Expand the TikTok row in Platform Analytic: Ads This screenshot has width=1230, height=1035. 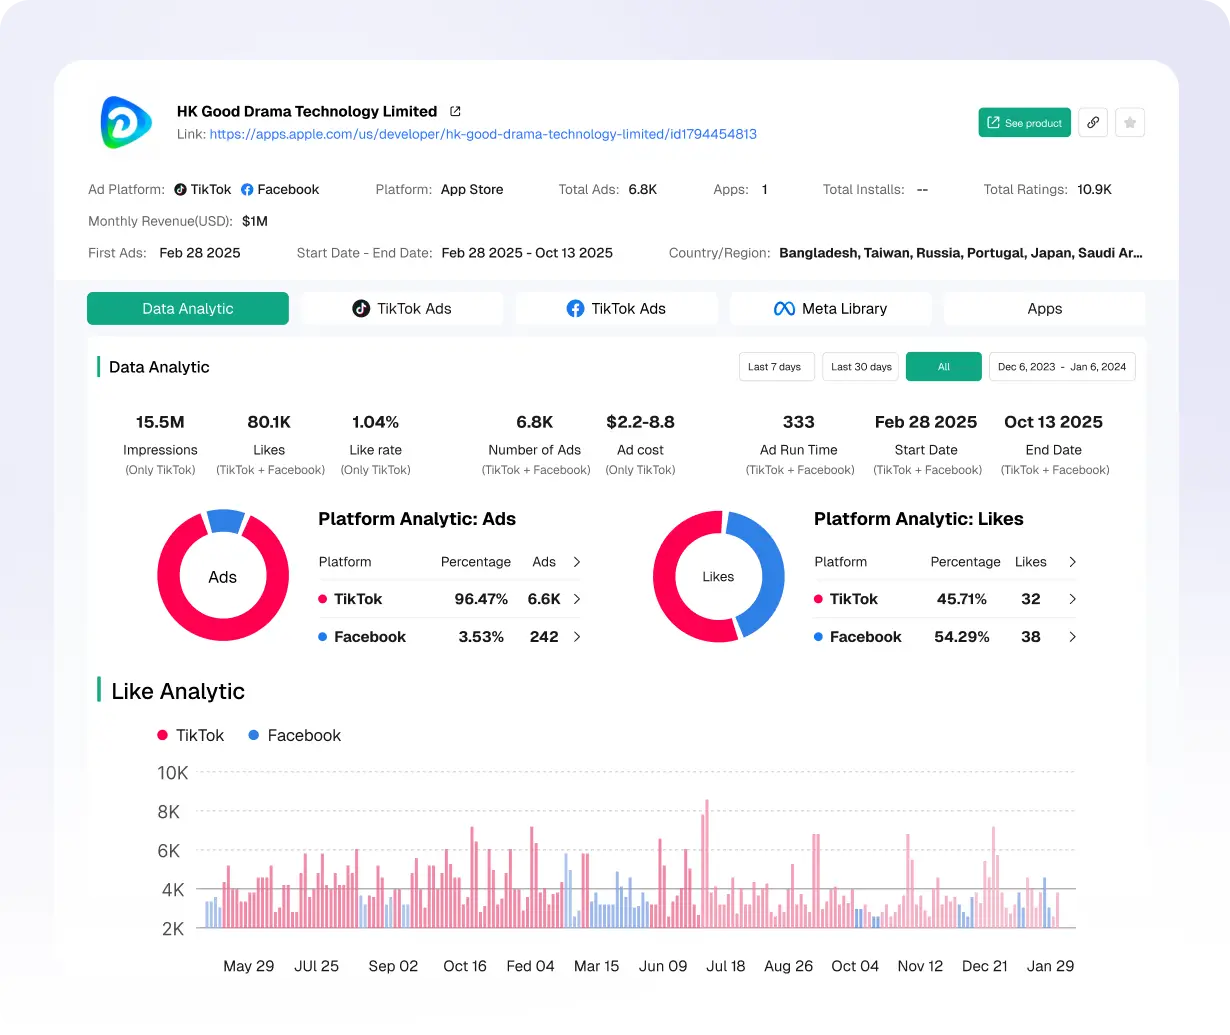[x=578, y=599]
